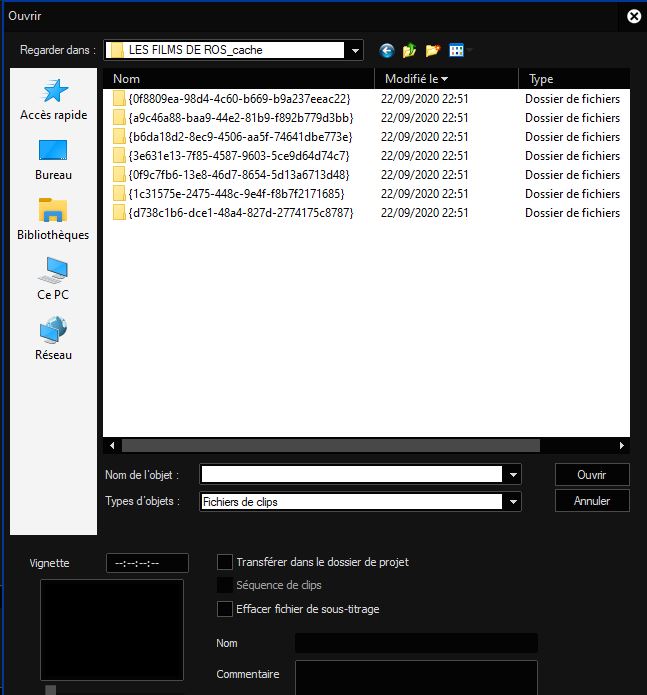Image resolution: width=647 pixels, height=695 pixels.
Task: Click the right horizontal scroll arrow
Action: 621,445
